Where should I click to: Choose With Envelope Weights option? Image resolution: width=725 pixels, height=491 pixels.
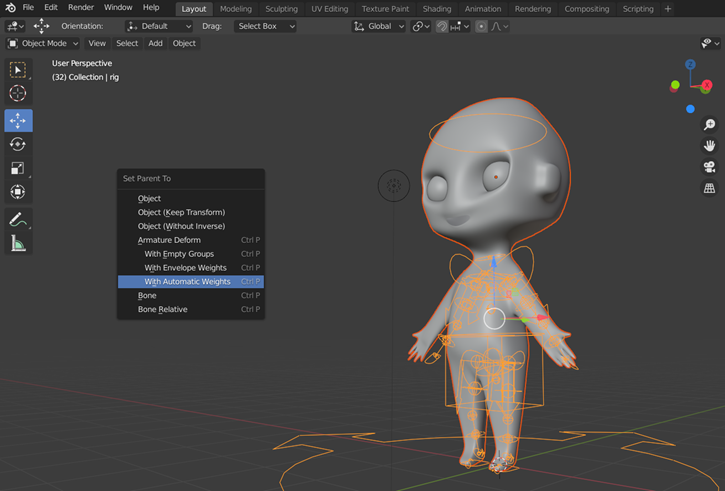tap(191, 268)
